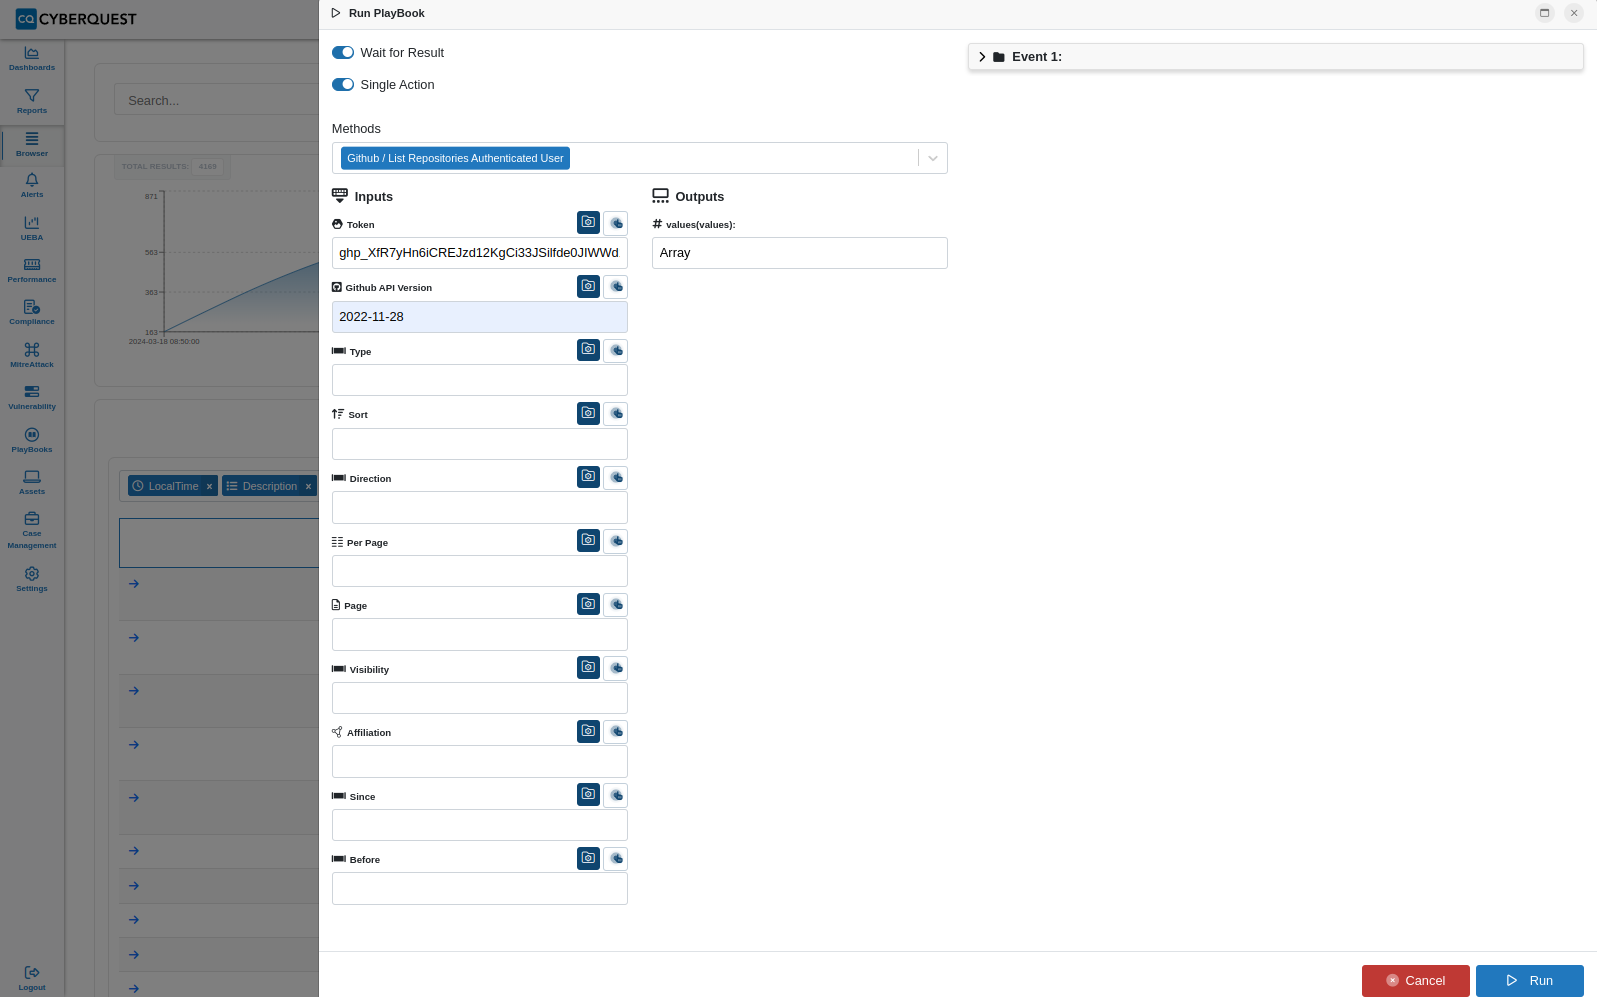This screenshot has width=1597, height=997.
Task: Click dark folder icon beside Since
Action: (588, 794)
